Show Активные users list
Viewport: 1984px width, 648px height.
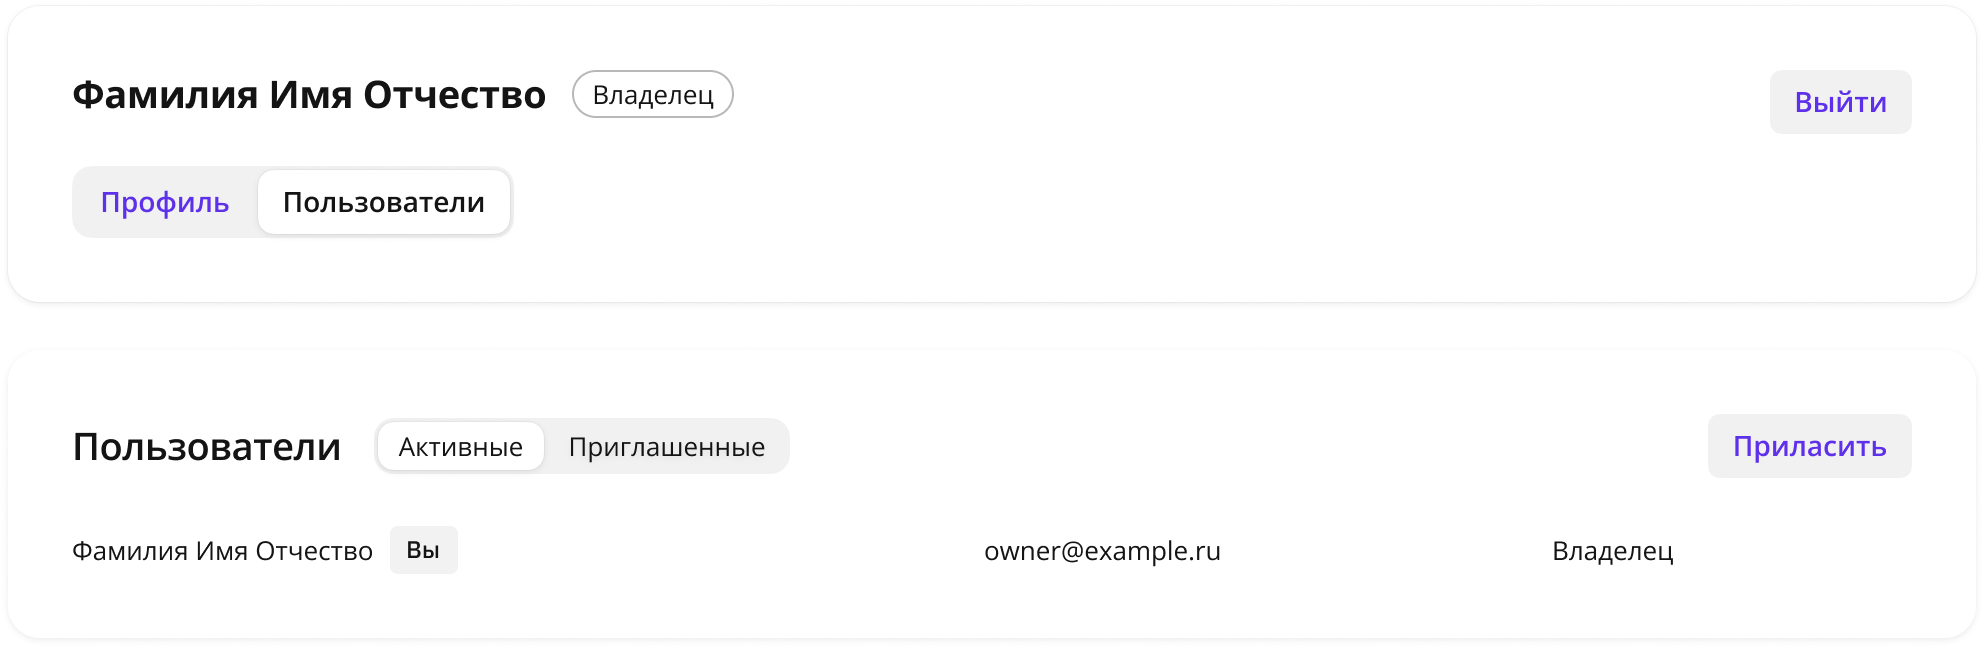461,446
